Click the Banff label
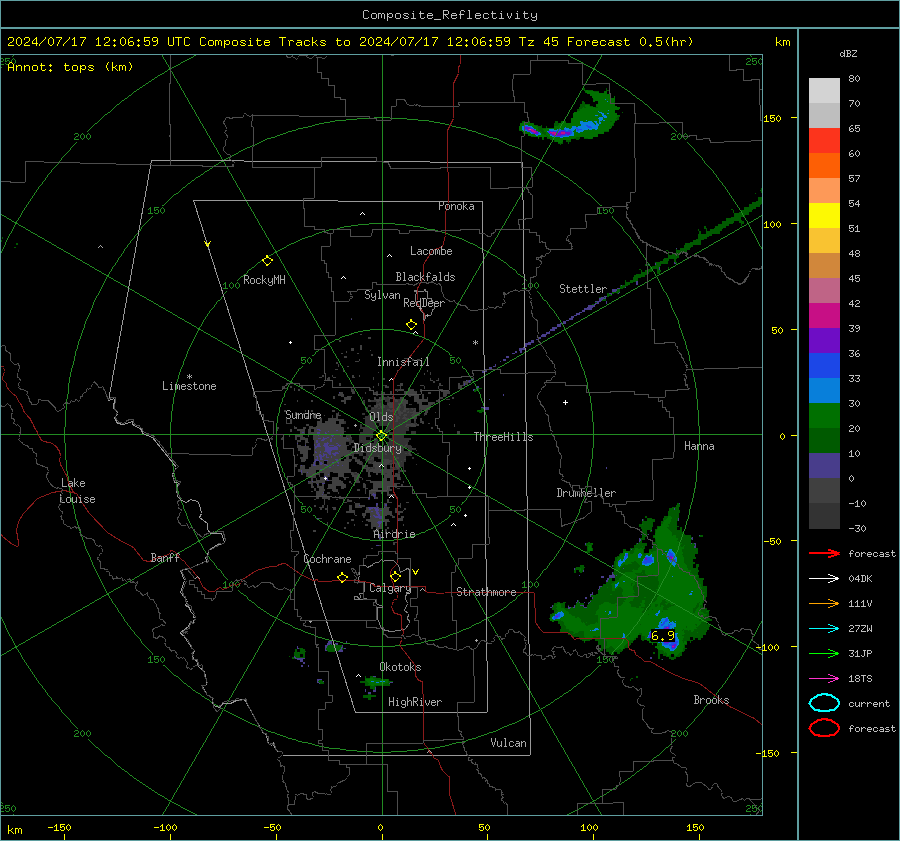This screenshot has height=841, width=900. click(165, 557)
